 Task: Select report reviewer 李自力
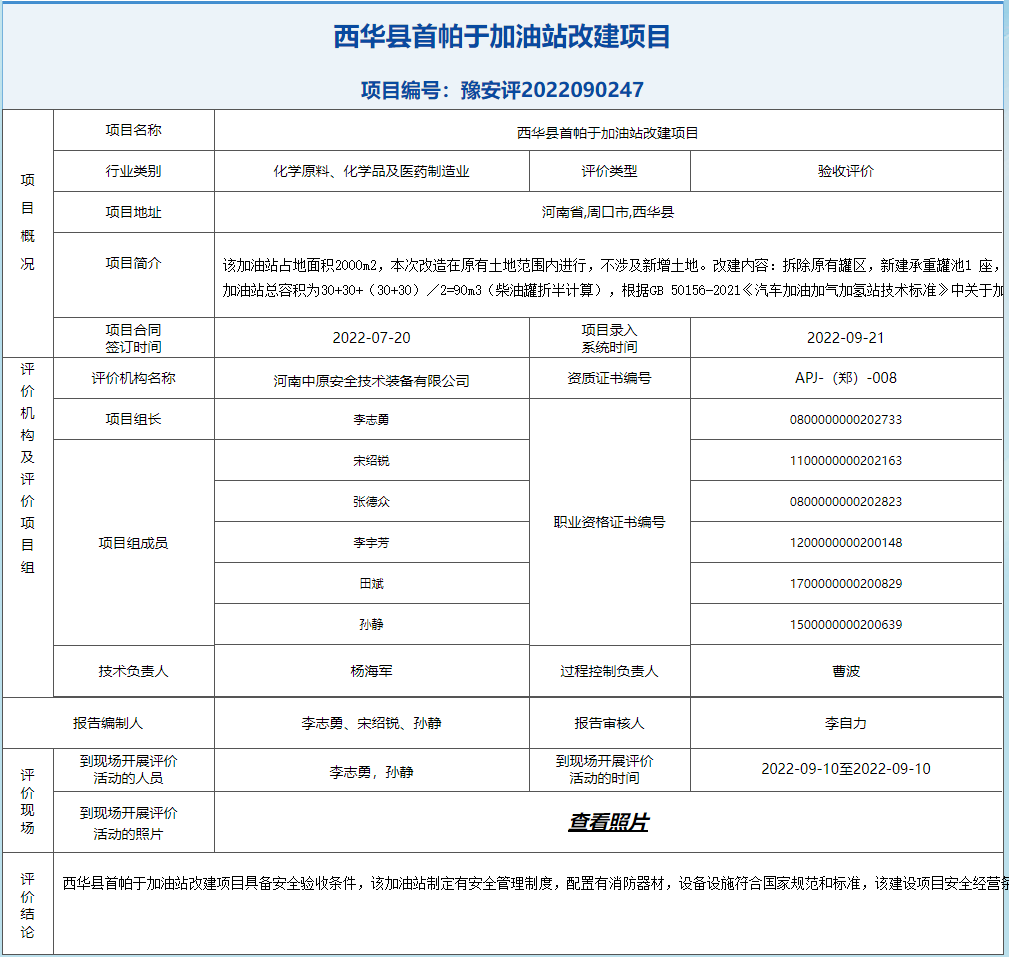(845, 723)
